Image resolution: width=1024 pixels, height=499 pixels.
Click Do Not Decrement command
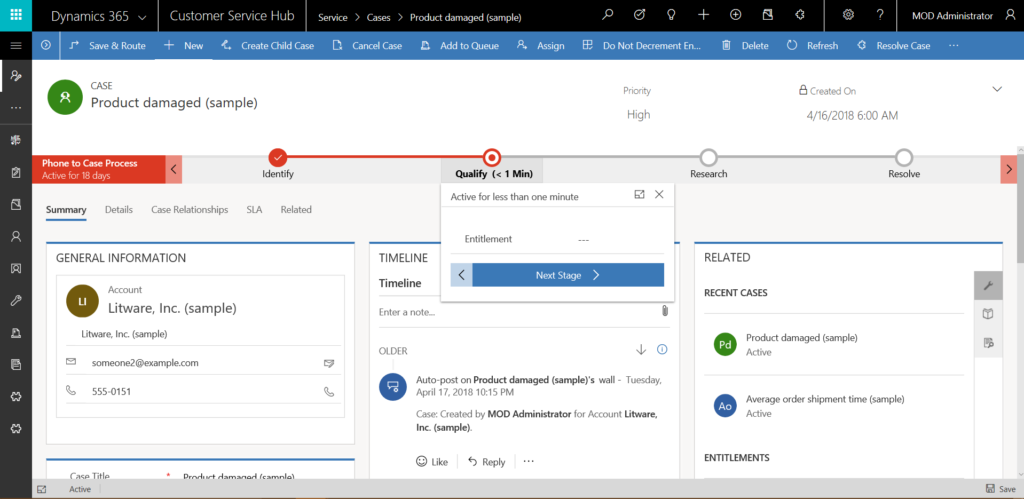pyautogui.click(x=641, y=46)
